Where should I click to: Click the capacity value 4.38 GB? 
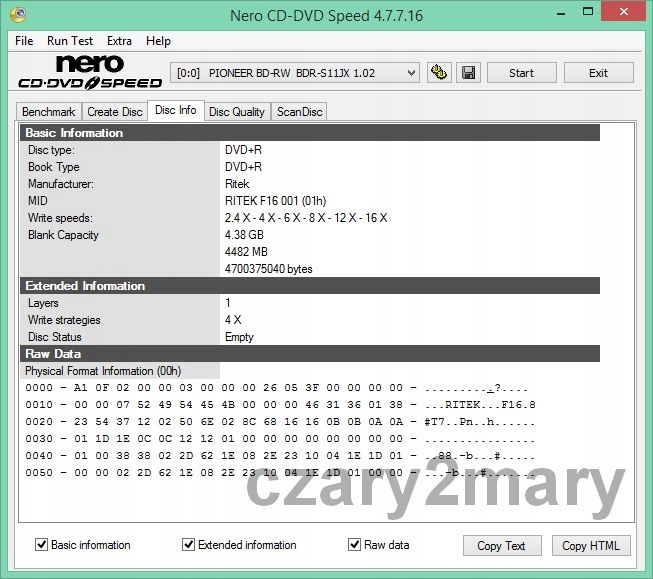pyautogui.click(x=244, y=235)
